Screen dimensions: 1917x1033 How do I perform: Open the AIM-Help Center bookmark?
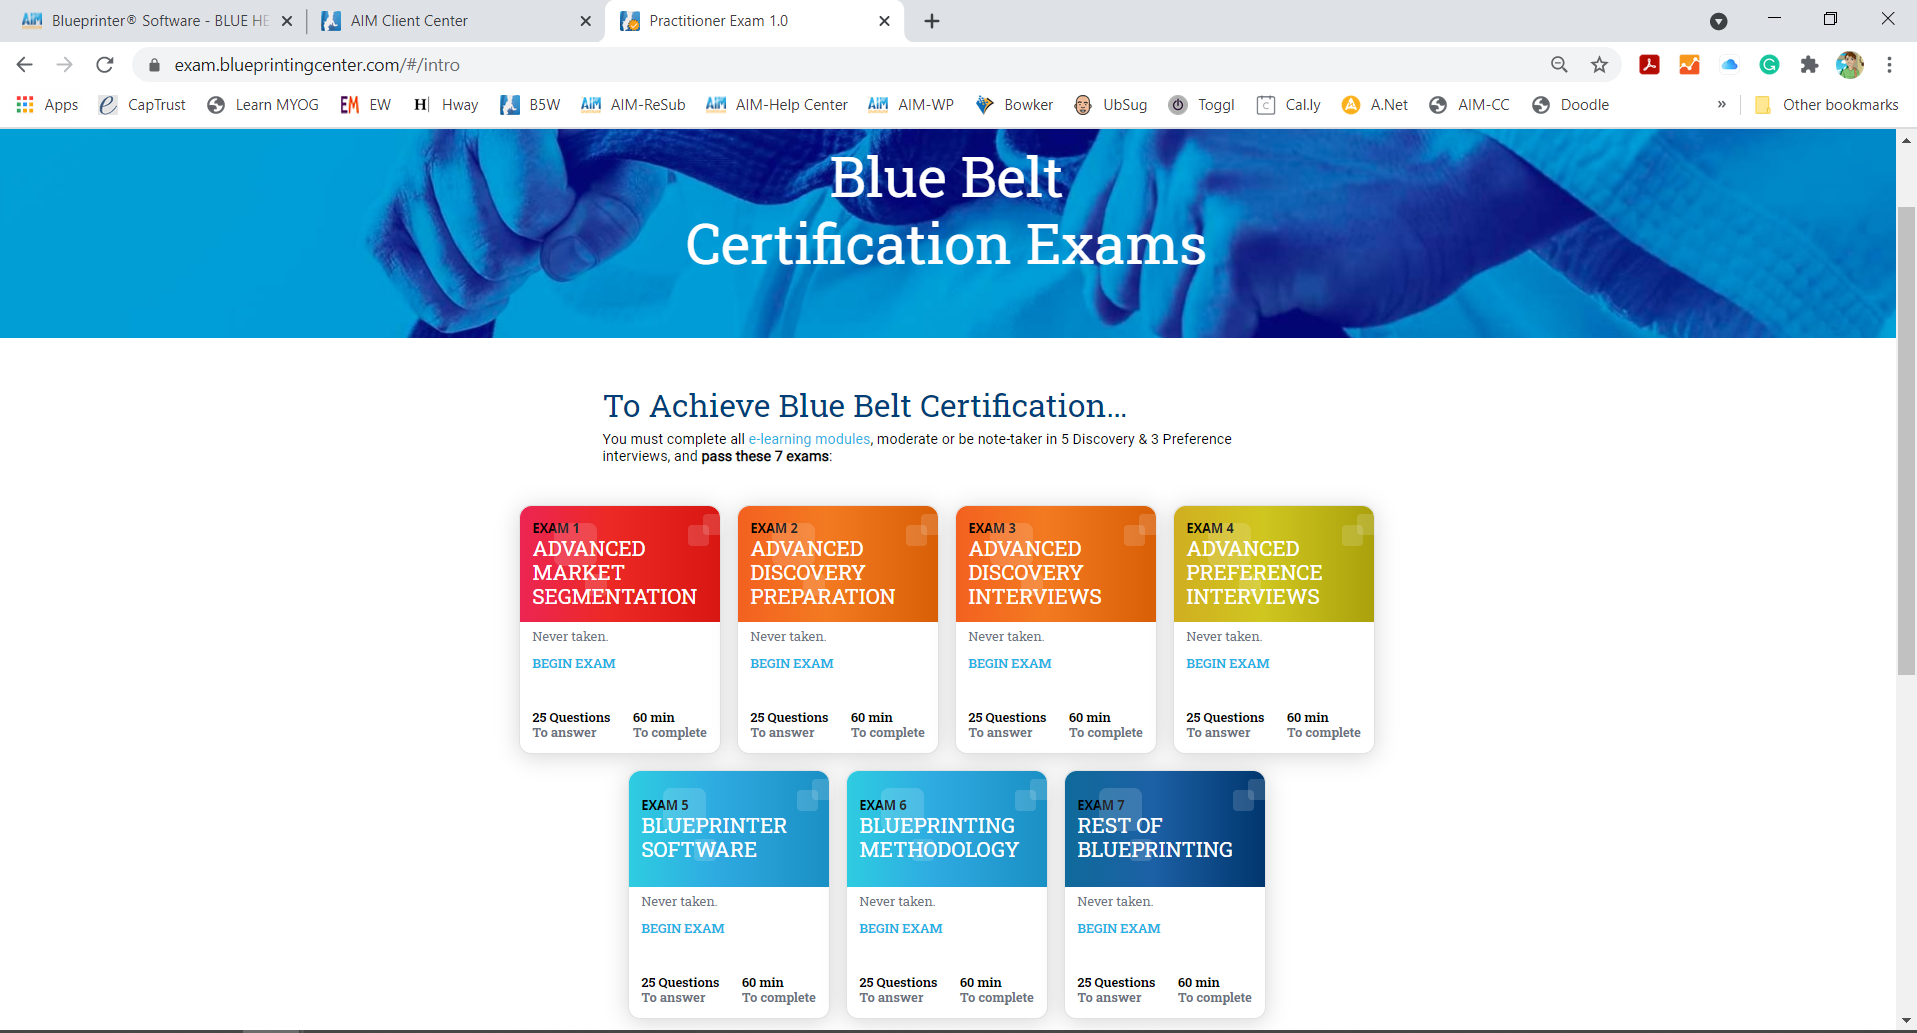coord(777,105)
